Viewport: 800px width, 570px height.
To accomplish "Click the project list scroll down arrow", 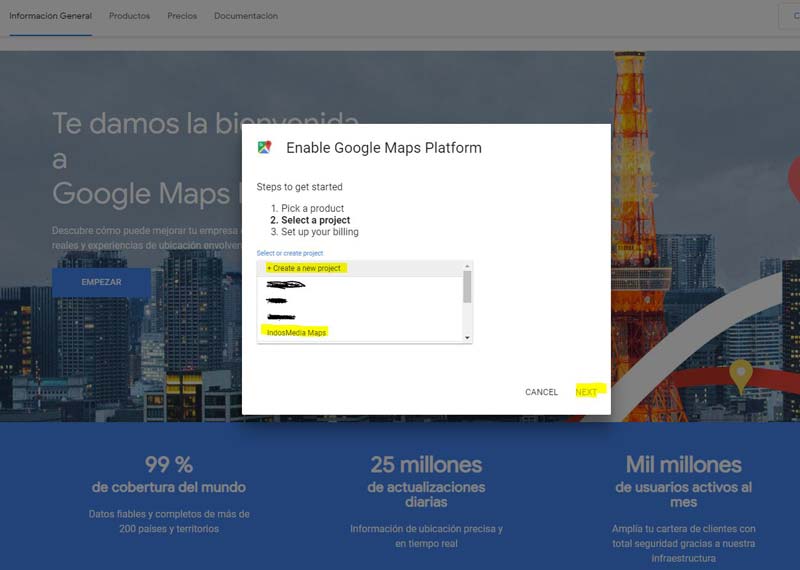I will [467, 338].
